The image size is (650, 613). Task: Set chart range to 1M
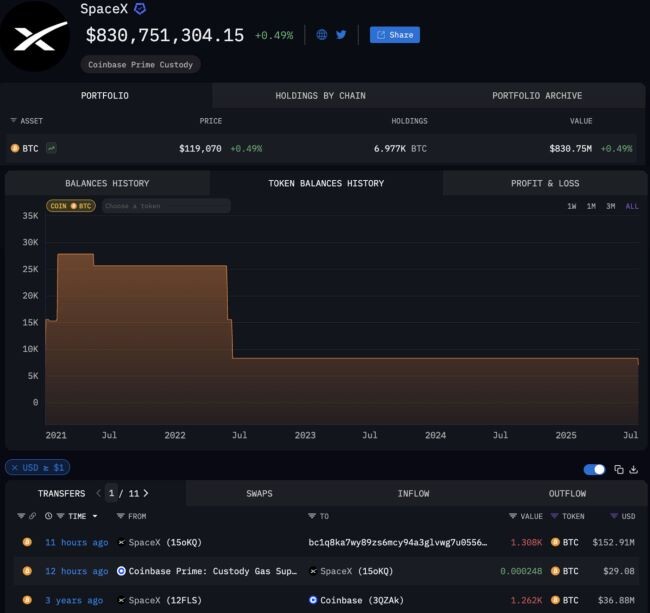coord(591,206)
